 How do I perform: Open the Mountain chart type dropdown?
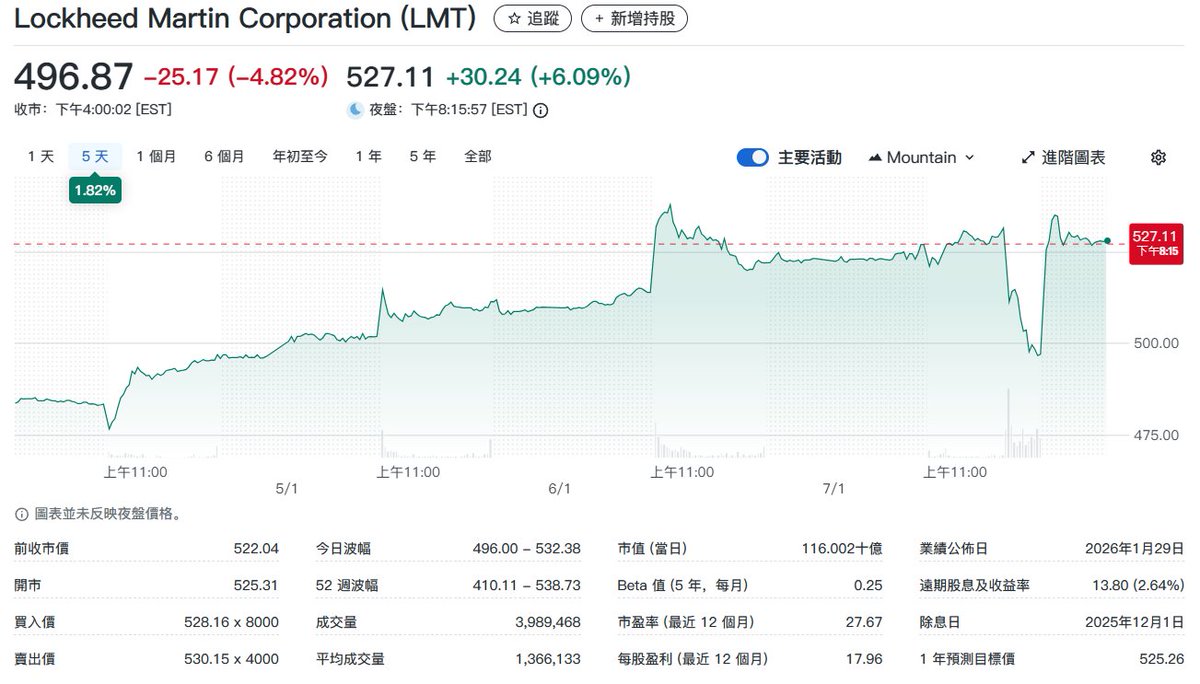pos(920,157)
